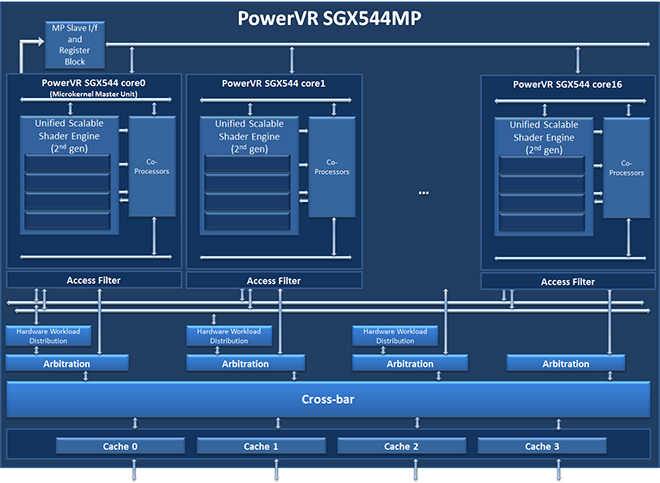Click the Unified Scalable Shader Engine in core1
The image size is (660, 483).
pyautogui.click(x=249, y=176)
